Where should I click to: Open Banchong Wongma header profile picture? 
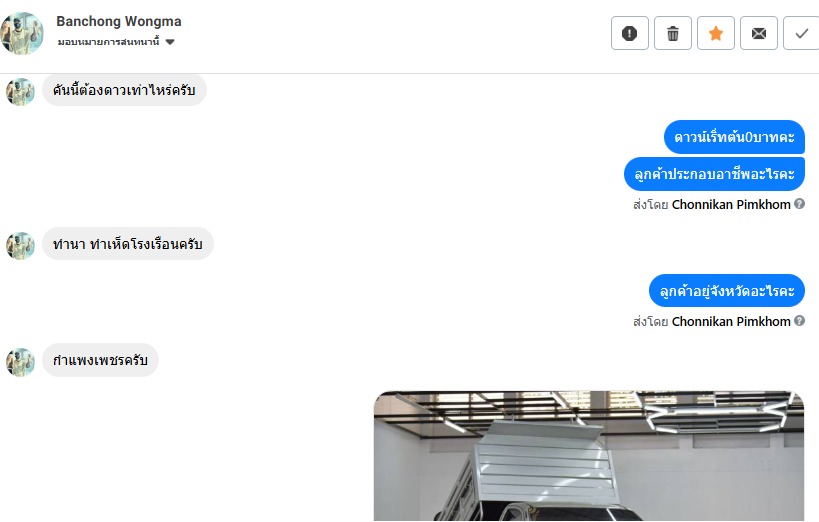[22, 33]
